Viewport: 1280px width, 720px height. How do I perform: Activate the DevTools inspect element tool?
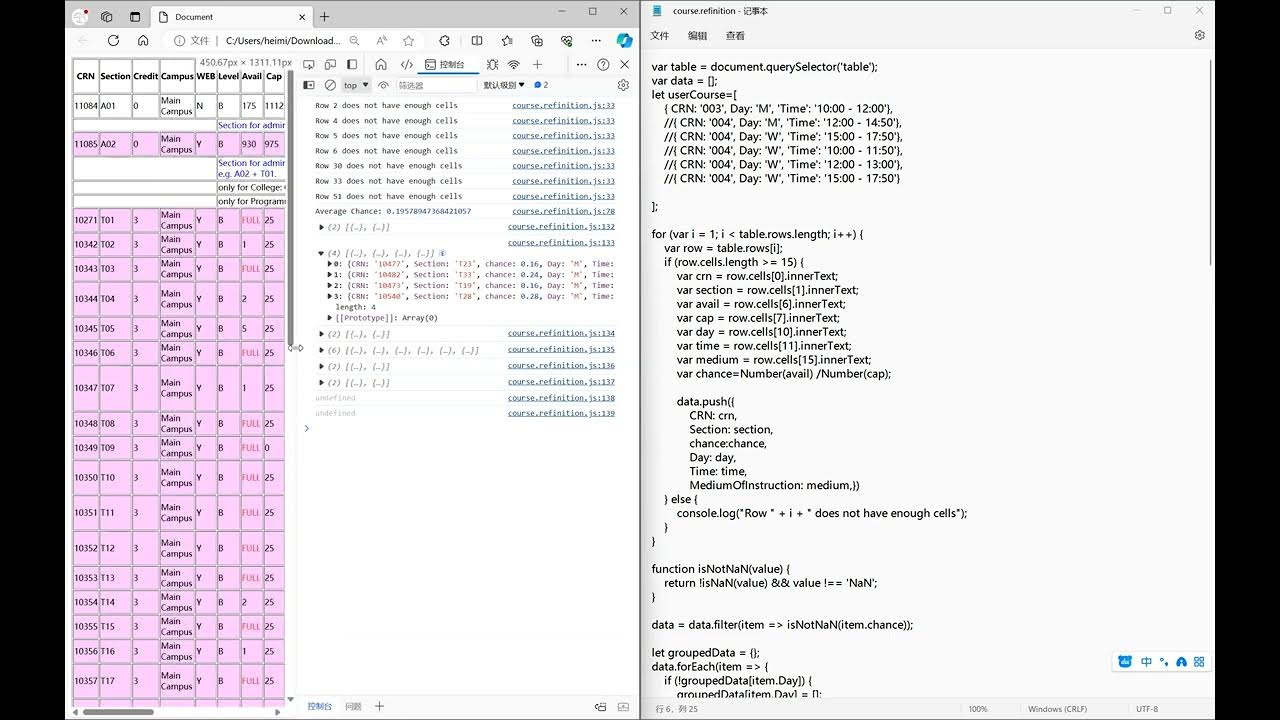(x=309, y=64)
